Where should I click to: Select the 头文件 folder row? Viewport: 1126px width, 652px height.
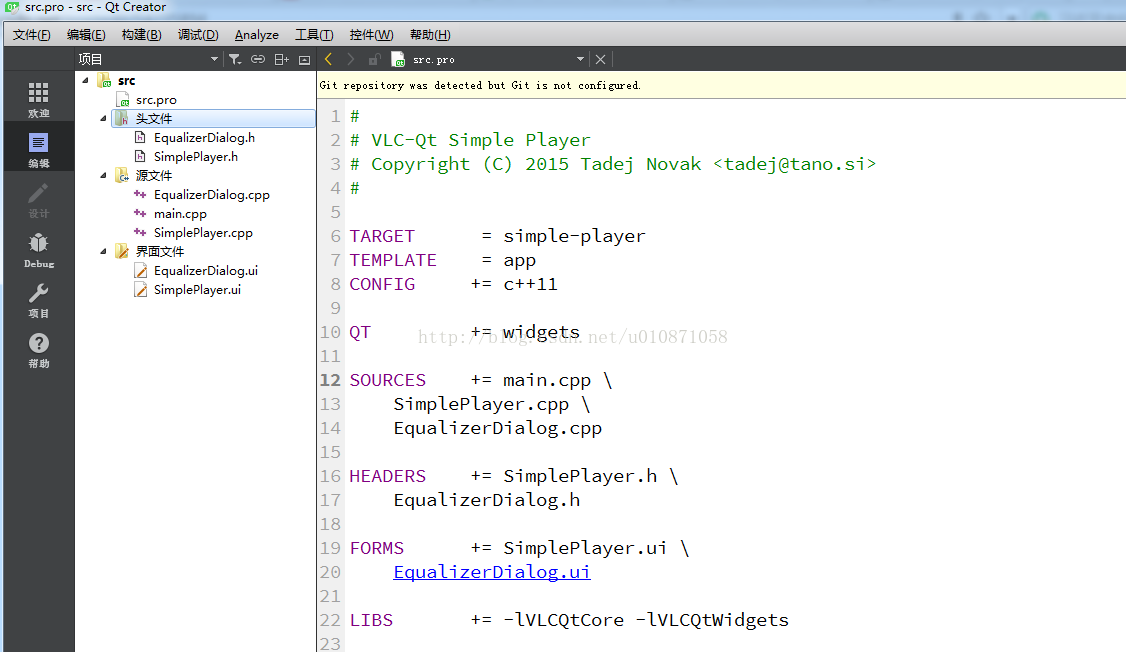[x=213, y=118]
